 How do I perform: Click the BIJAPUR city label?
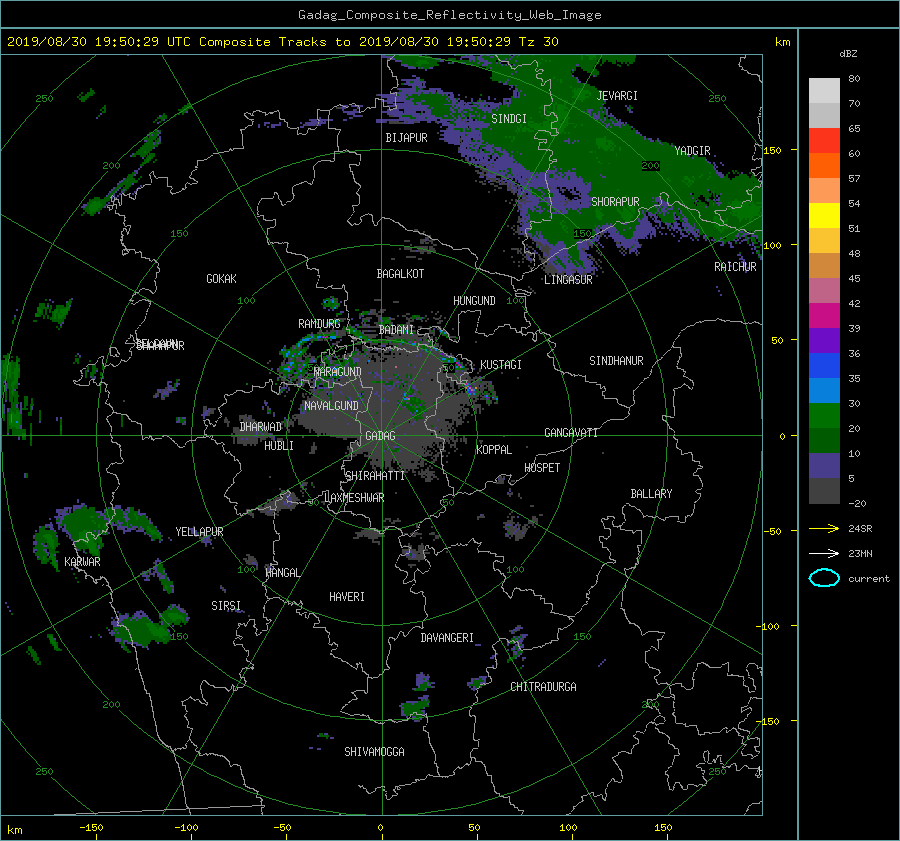(x=406, y=138)
